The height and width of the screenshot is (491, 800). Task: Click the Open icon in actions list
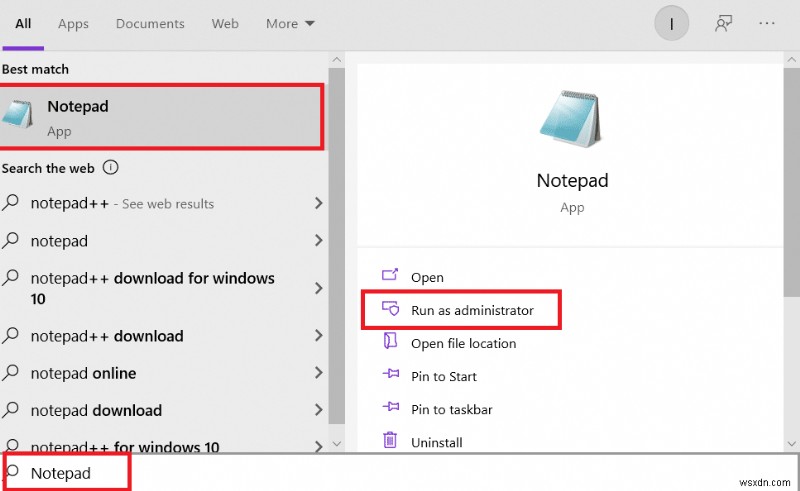click(x=390, y=277)
